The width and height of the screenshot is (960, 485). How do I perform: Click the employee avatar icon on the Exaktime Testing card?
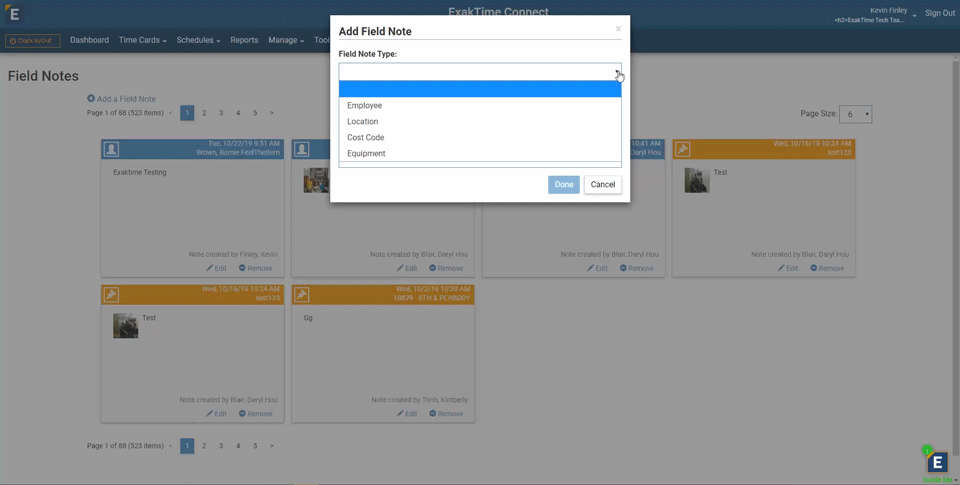click(111, 149)
